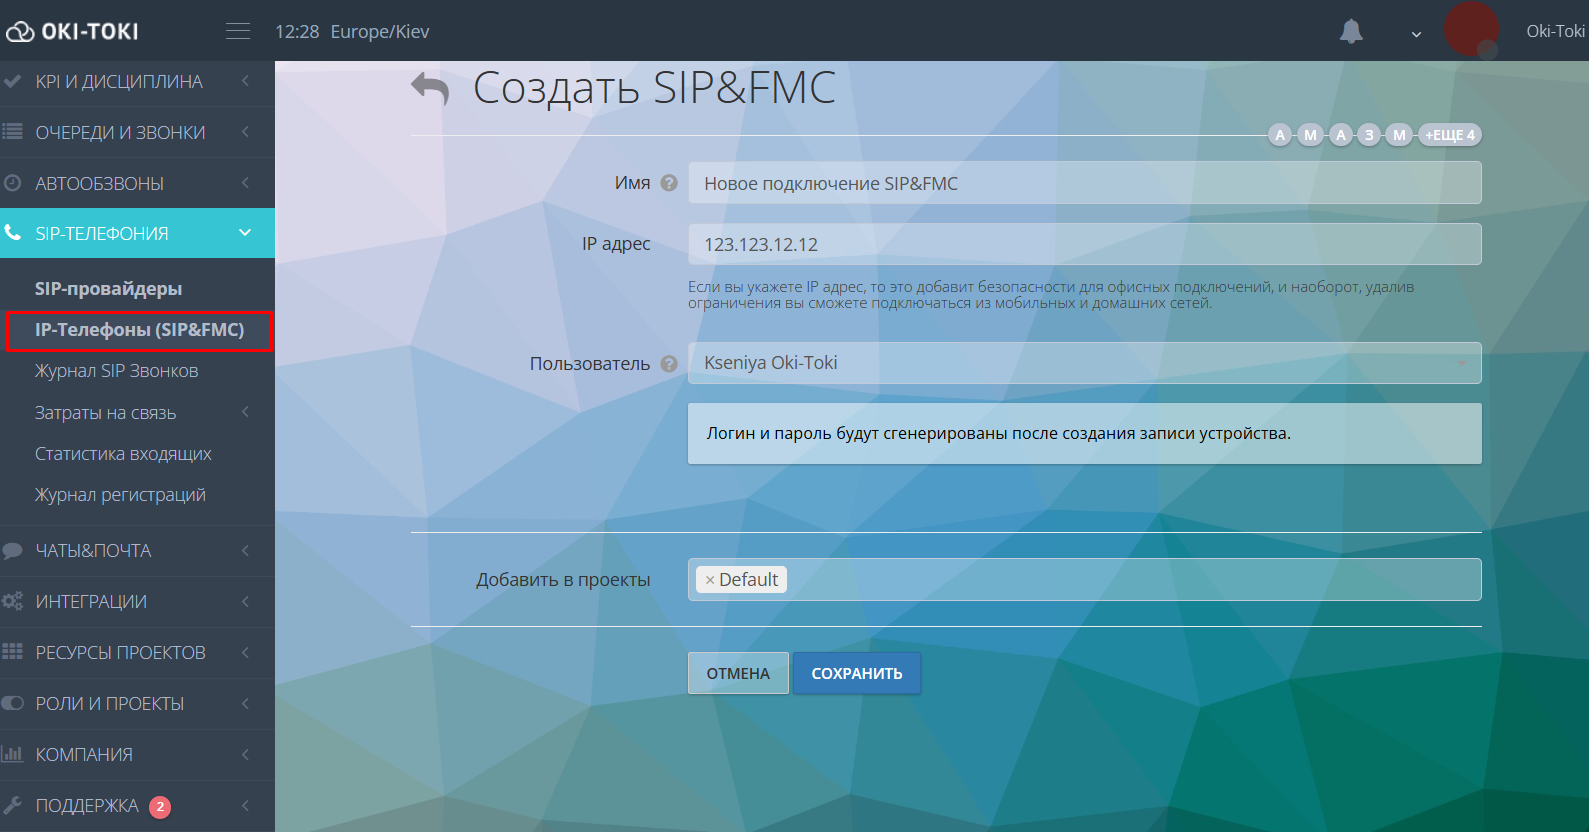Click the help icon next to Имя
1589x832 pixels.
(x=669, y=183)
